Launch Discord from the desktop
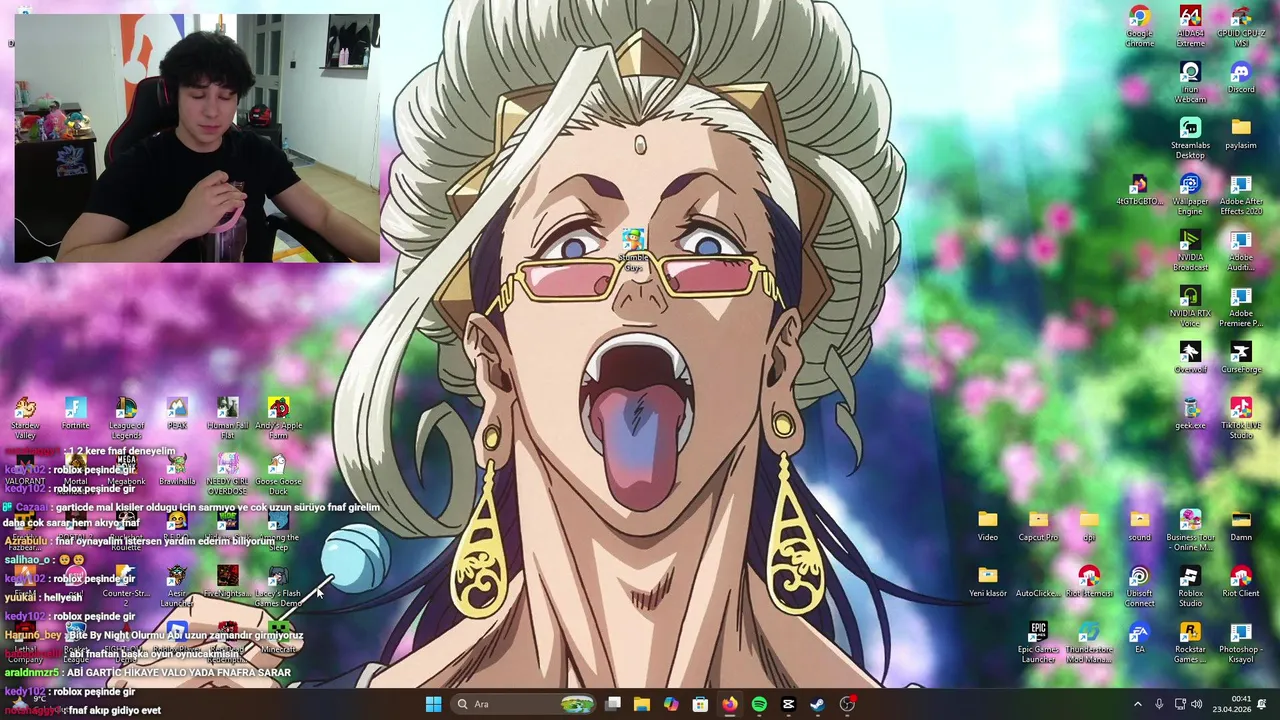The width and height of the screenshot is (1280, 720). pyautogui.click(x=1241, y=78)
